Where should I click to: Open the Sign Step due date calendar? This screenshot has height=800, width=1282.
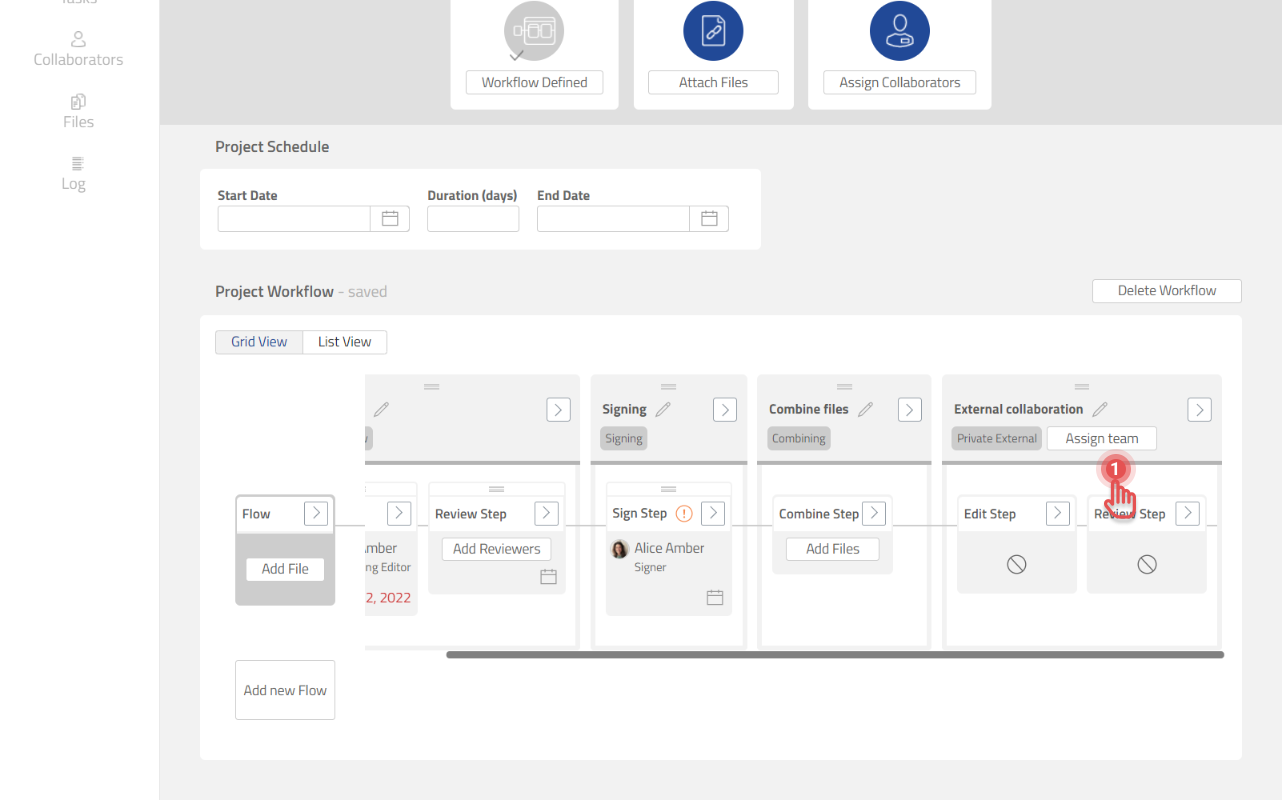pos(715,597)
